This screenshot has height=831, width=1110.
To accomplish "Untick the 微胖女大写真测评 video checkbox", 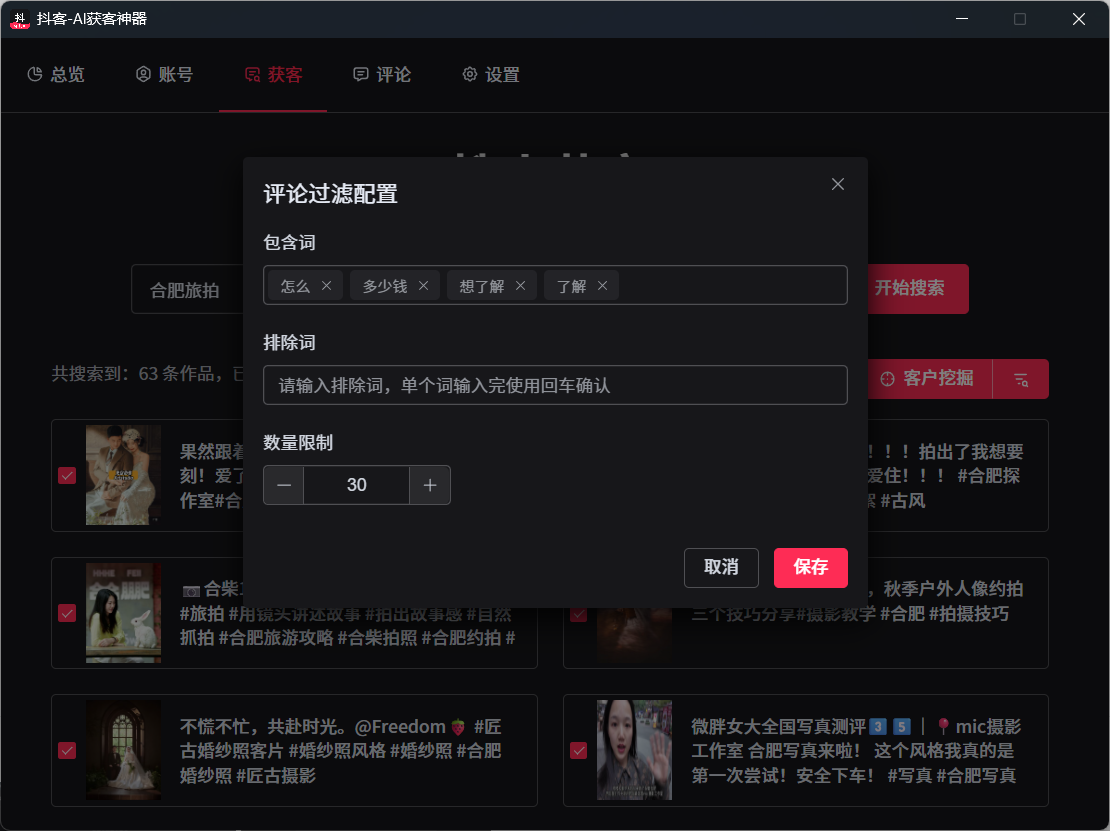I will pyautogui.click(x=578, y=750).
